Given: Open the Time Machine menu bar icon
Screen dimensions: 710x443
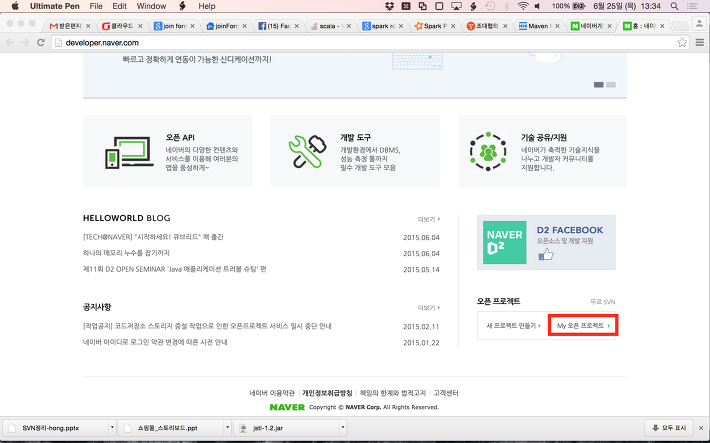Looking at the screenshot, I should click(x=490, y=6).
